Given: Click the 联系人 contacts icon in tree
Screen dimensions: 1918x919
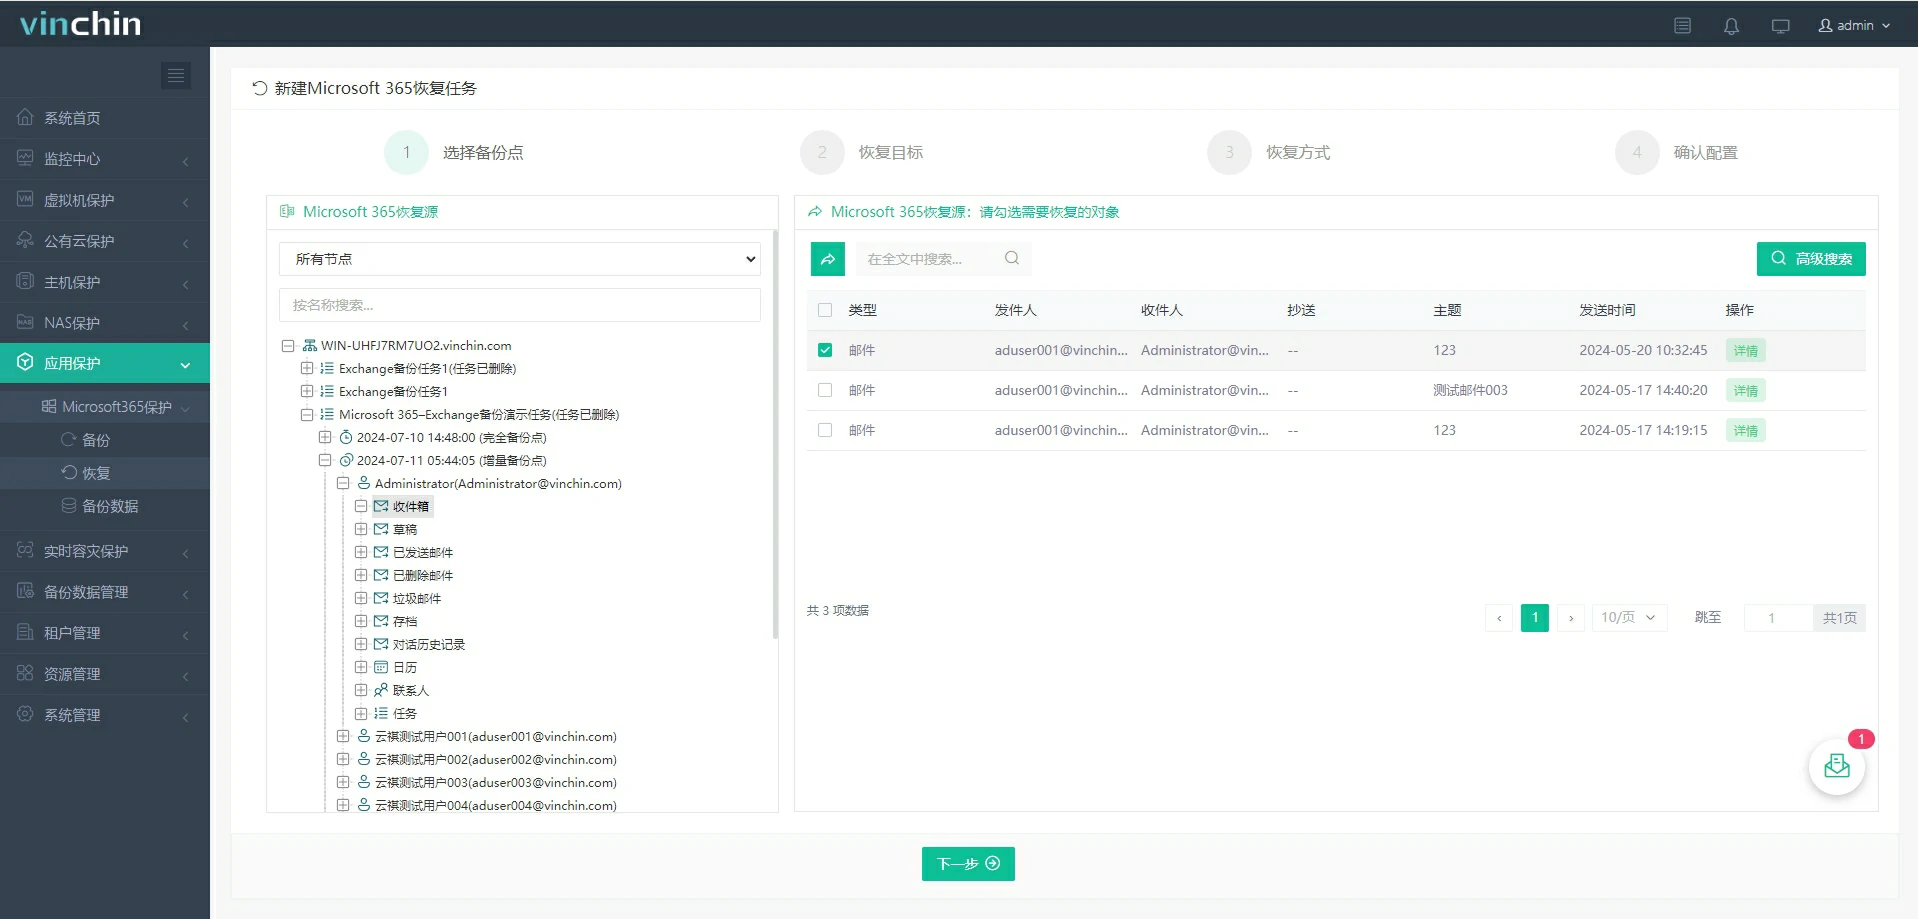Looking at the screenshot, I should click(381, 690).
